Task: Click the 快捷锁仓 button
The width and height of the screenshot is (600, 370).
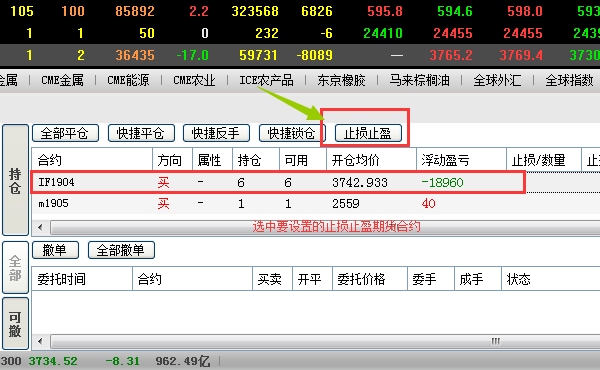Action: tap(292, 133)
